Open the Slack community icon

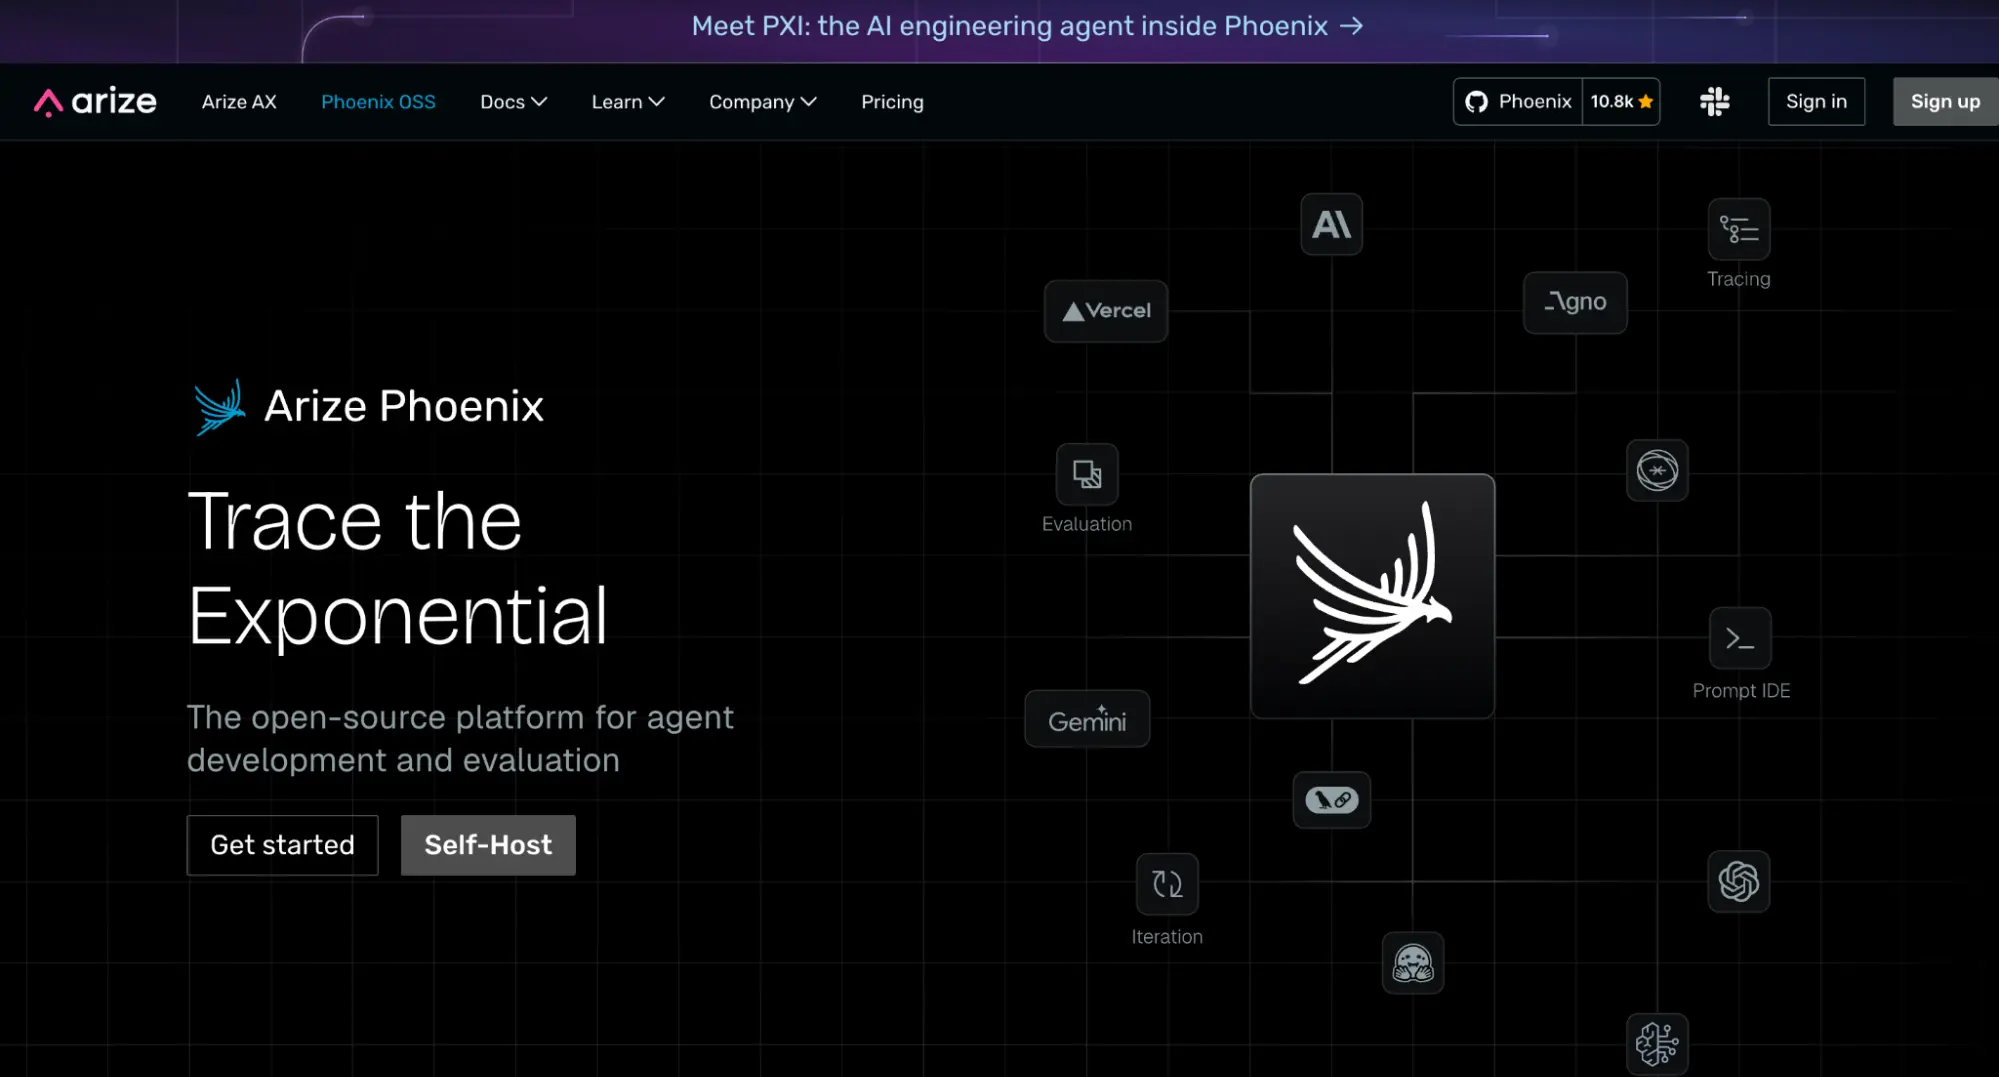1714,101
